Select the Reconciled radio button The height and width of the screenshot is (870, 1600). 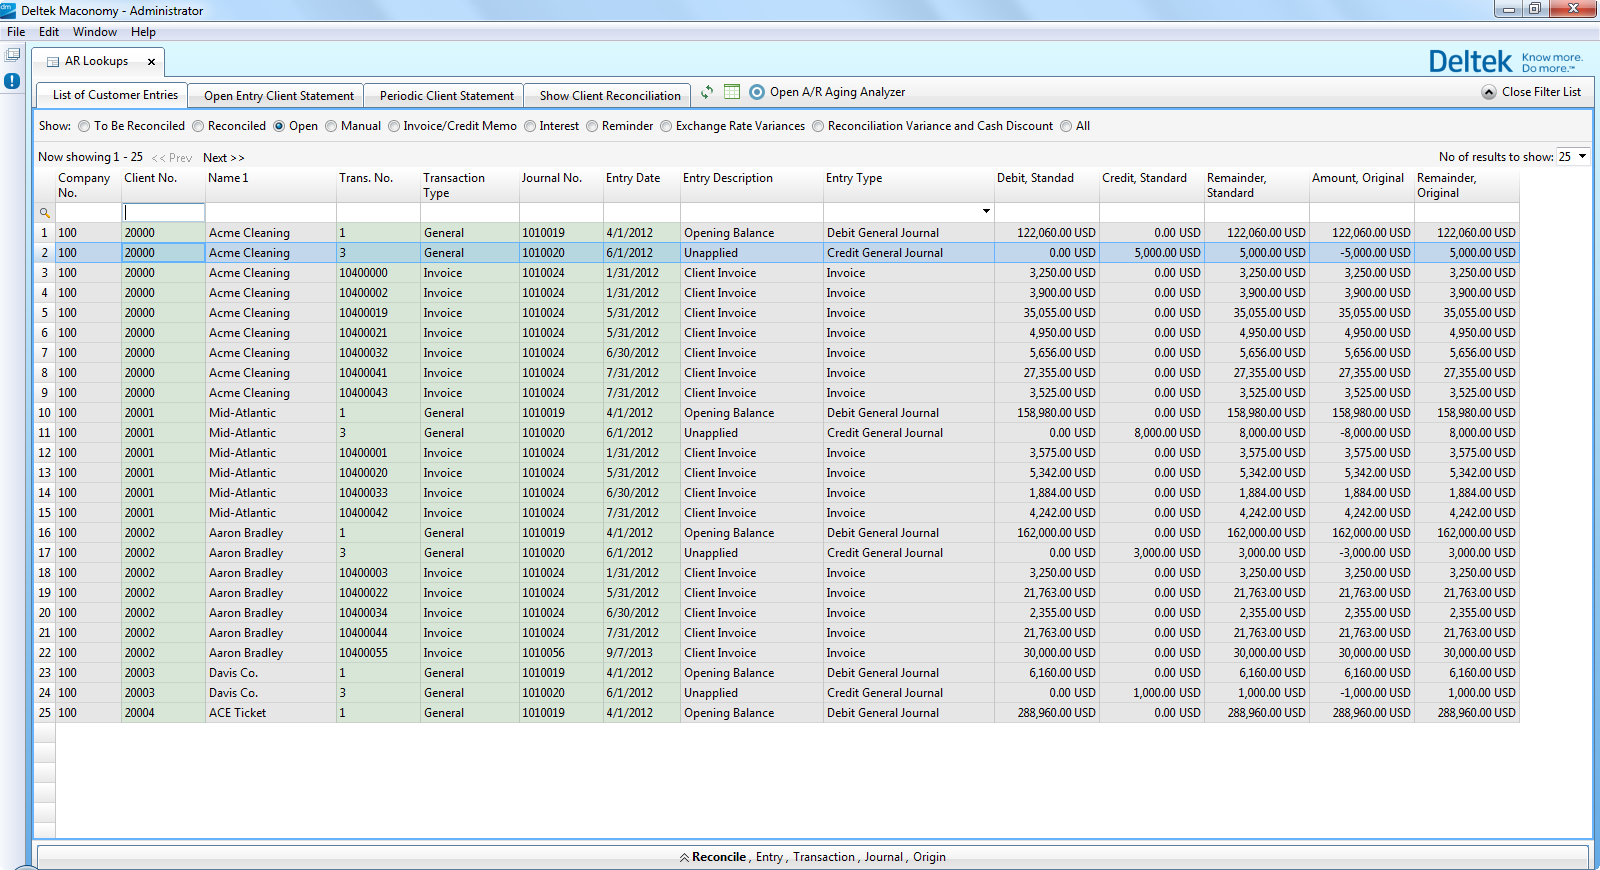pos(198,126)
